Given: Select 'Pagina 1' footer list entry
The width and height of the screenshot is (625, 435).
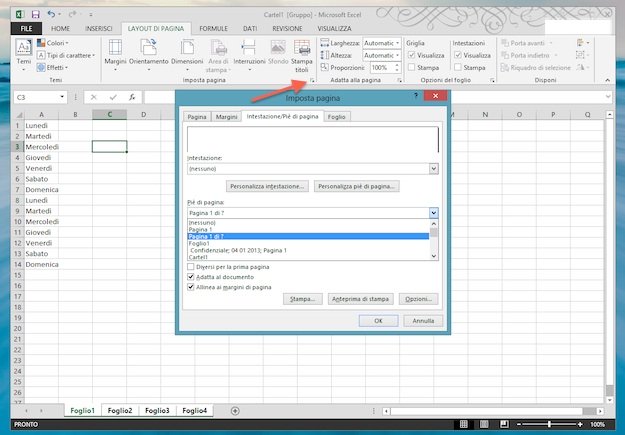Looking at the screenshot, I should coord(308,230).
